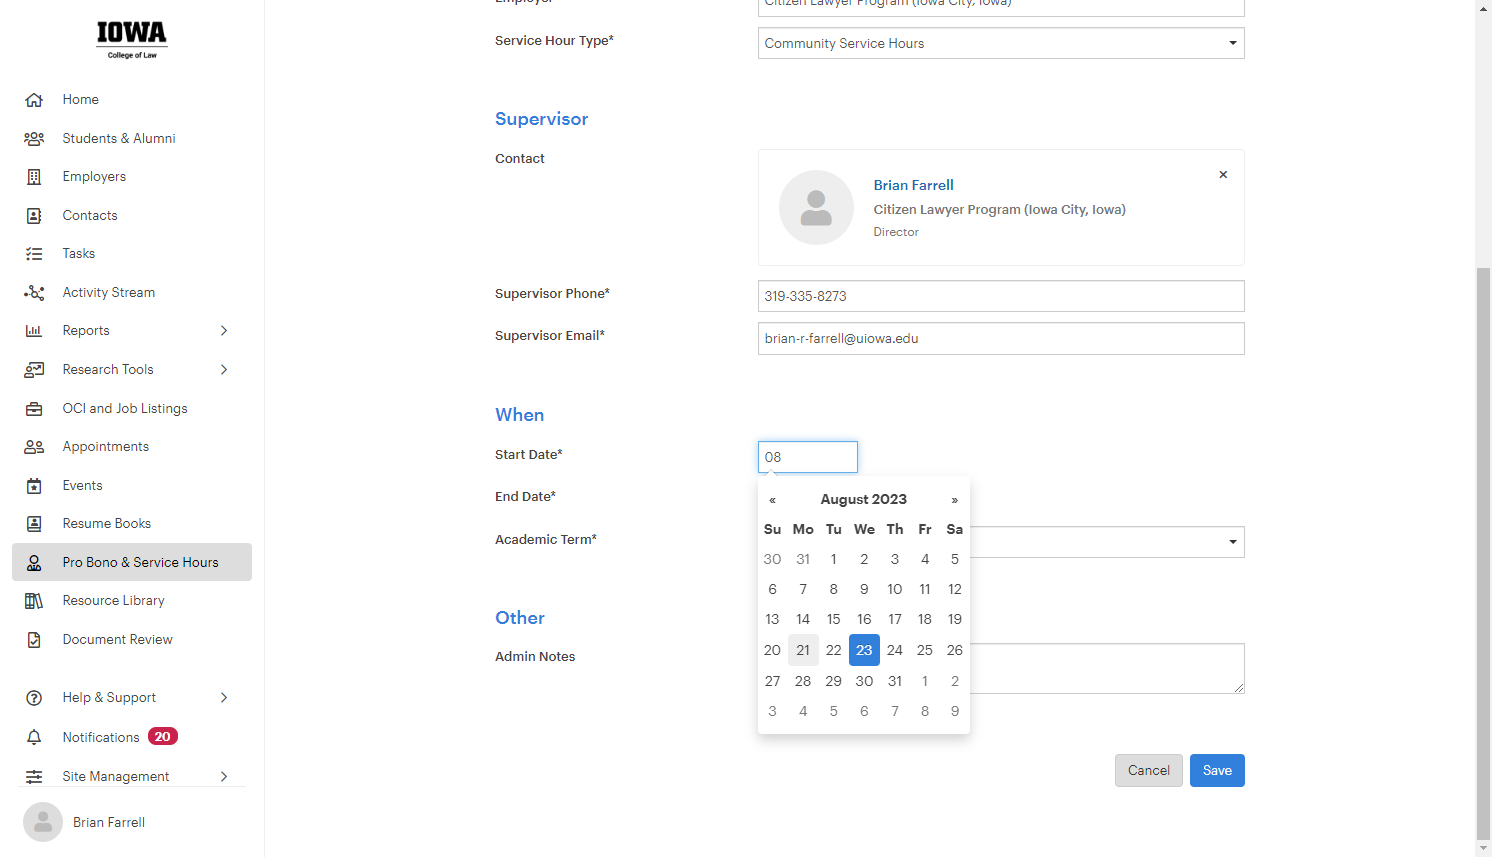The width and height of the screenshot is (1492, 857).
Task: Open the Appointments menu item
Action: (x=132, y=447)
